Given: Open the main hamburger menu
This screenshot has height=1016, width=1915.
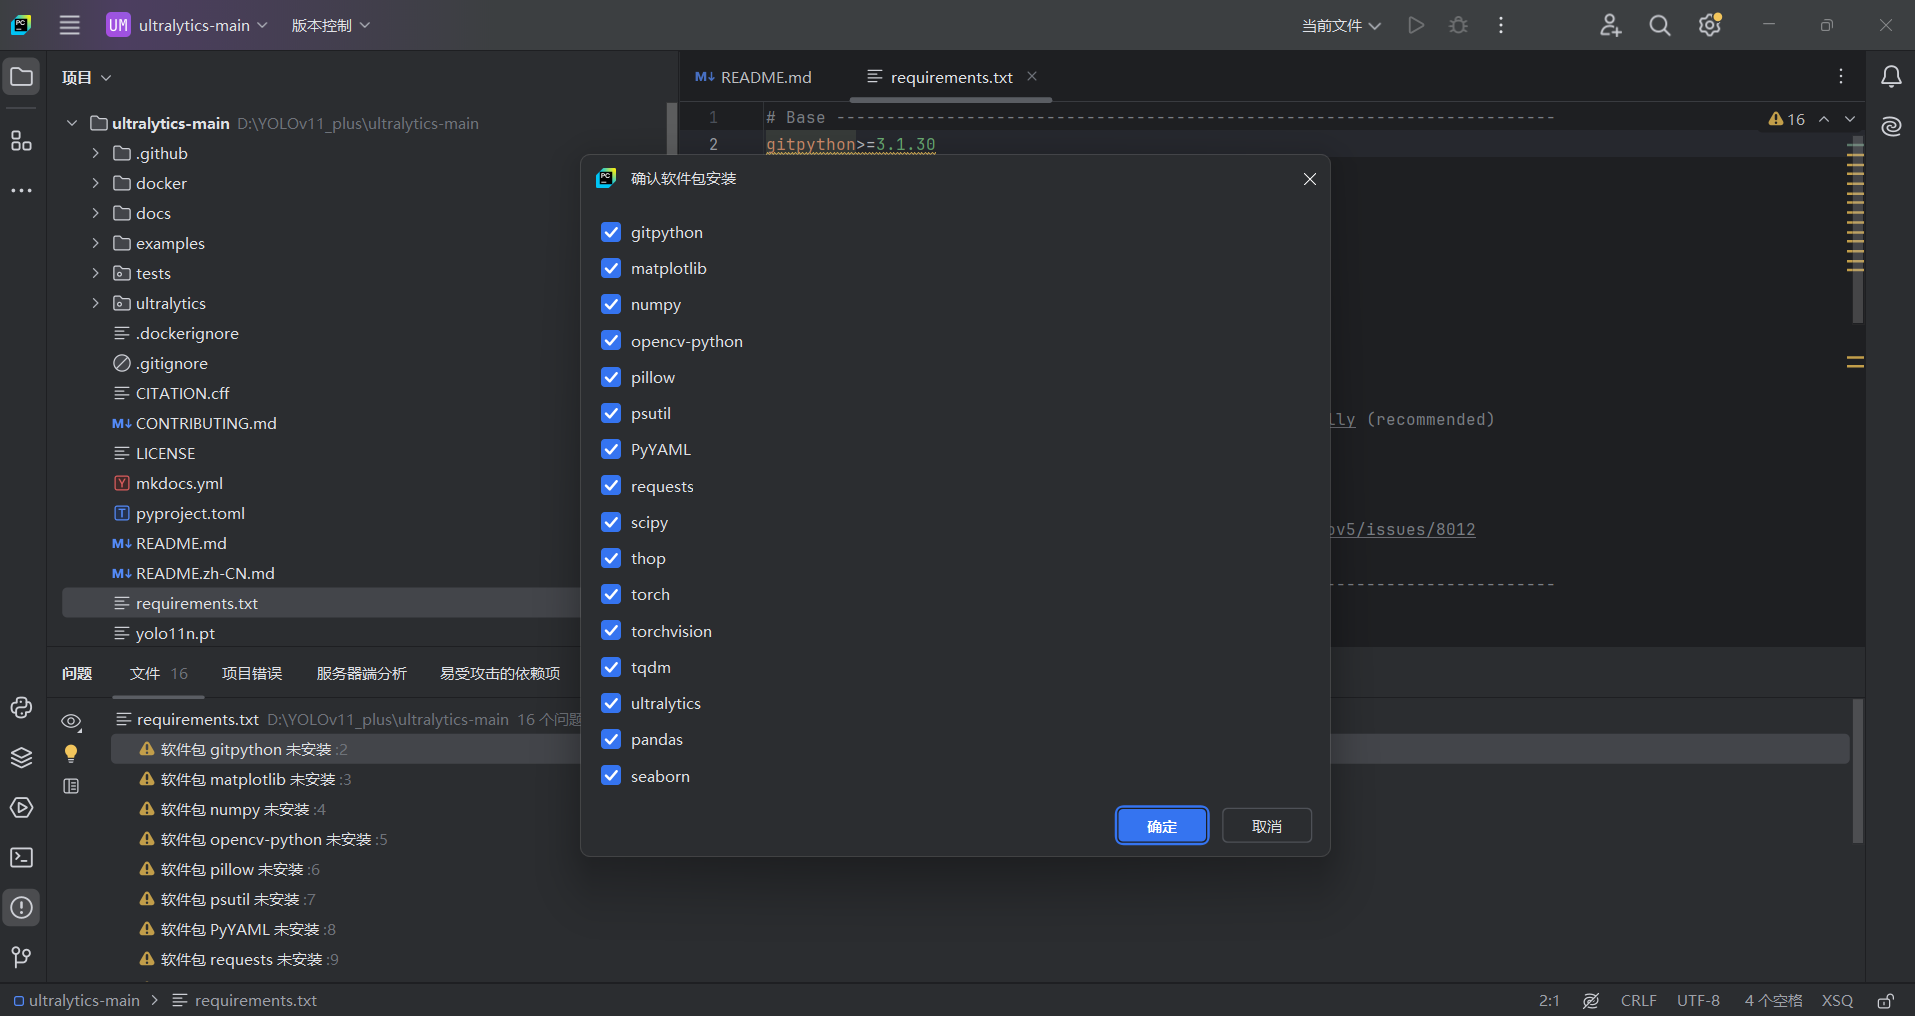Looking at the screenshot, I should point(69,25).
